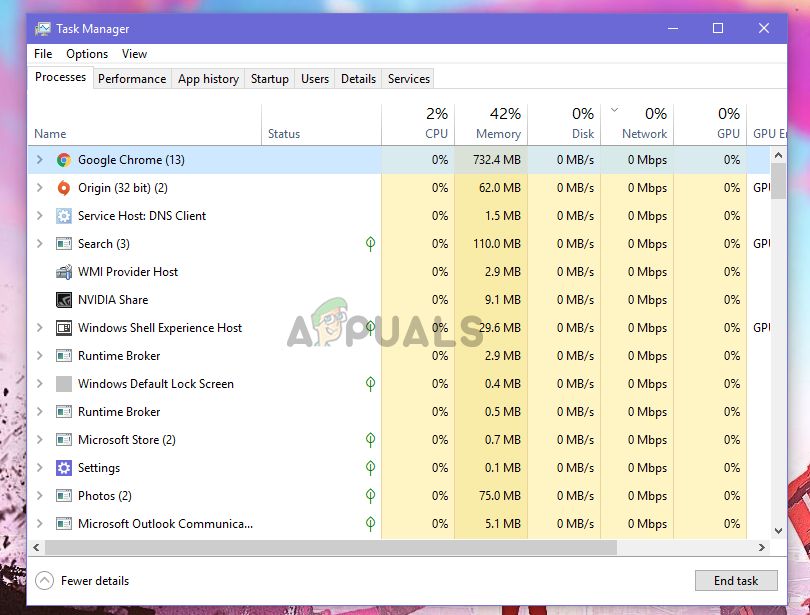The height and width of the screenshot is (615, 810).
Task: Click the 75.0 MB memory value for Photos
Action: click(500, 496)
